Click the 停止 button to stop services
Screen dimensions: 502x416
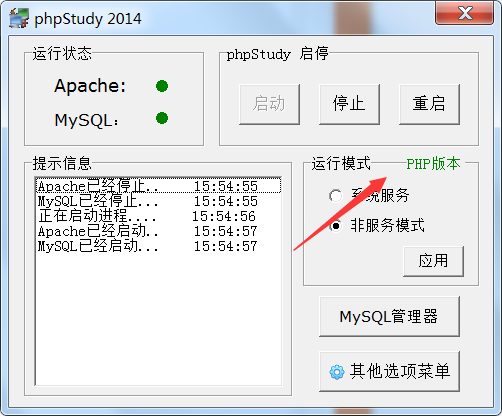349,104
